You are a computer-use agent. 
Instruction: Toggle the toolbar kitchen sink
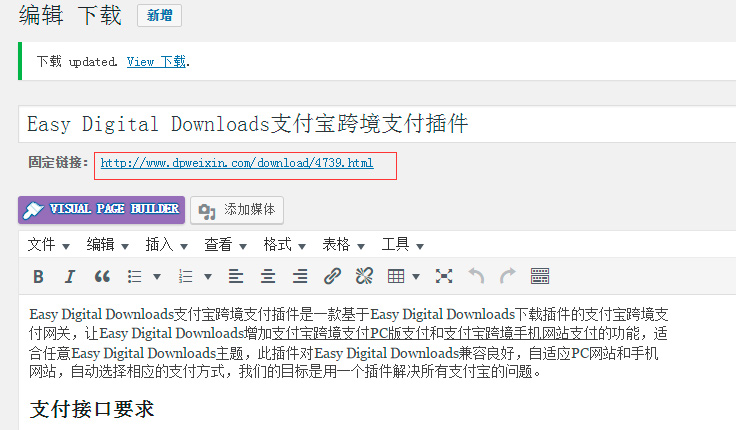pyautogui.click(x=540, y=276)
